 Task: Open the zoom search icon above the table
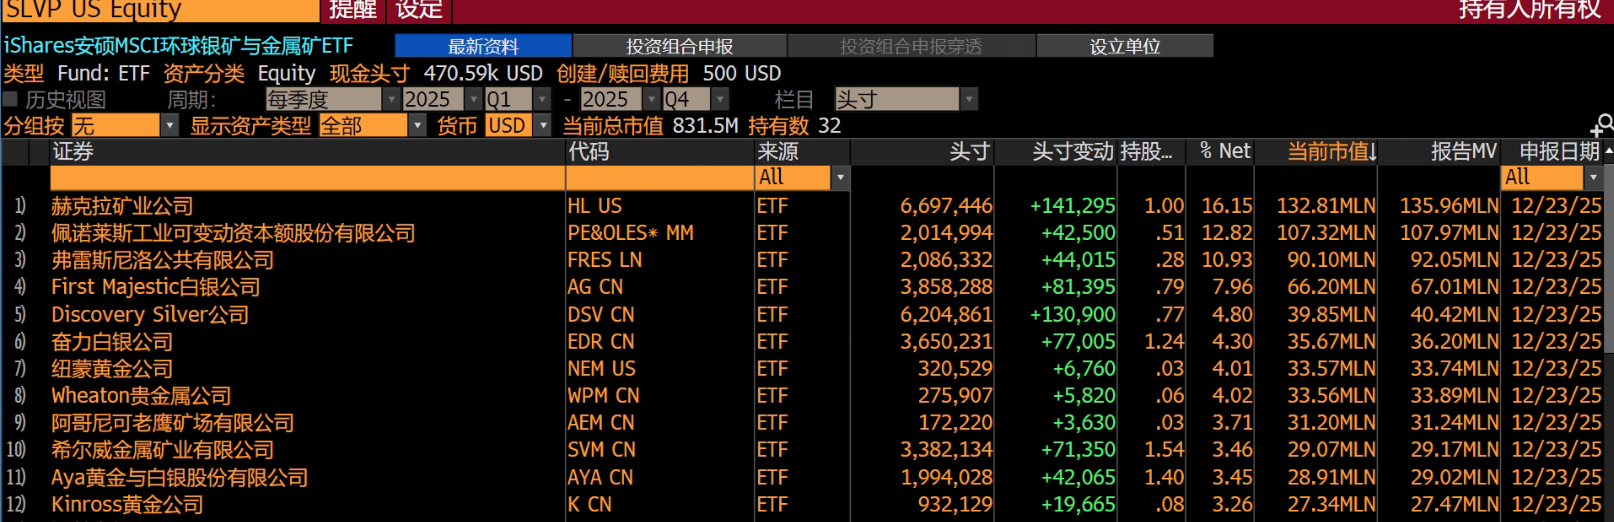coord(1602,125)
